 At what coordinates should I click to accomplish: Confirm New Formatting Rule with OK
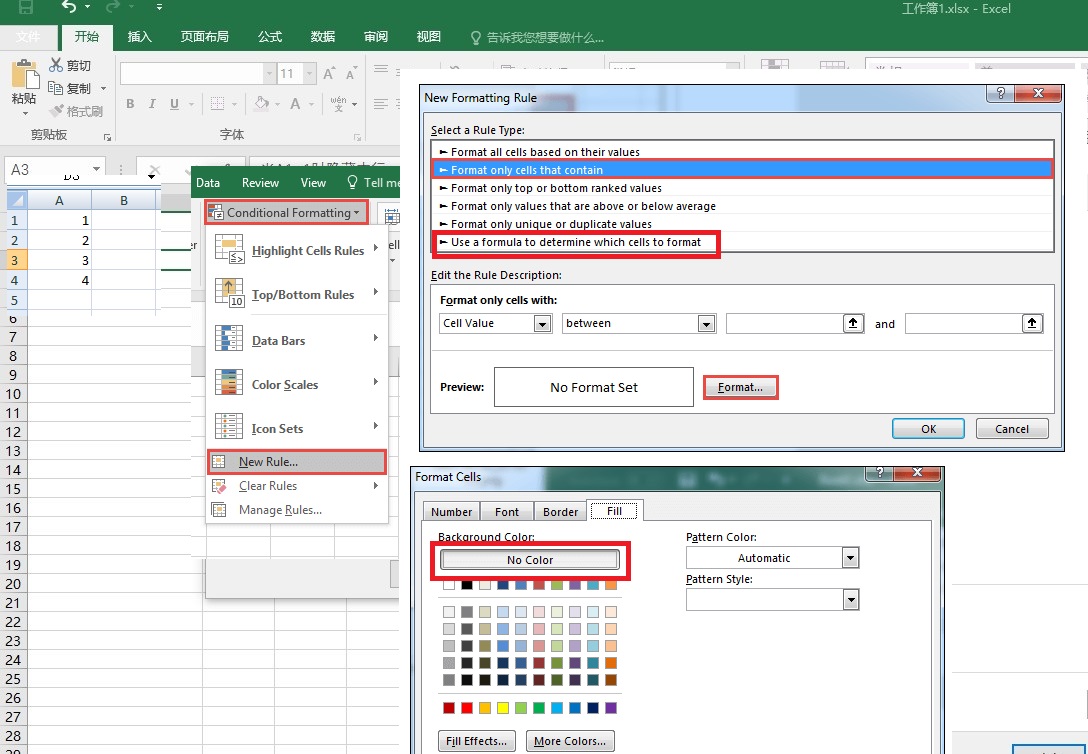(x=928, y=429)
